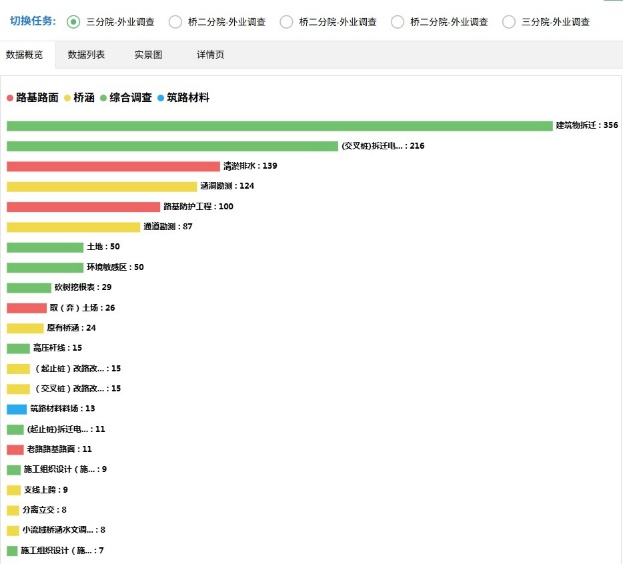Select the already-checked 三分院-外业调查 radio button
The width and height of the screenshot is (623, 564).
coord(73,21)
